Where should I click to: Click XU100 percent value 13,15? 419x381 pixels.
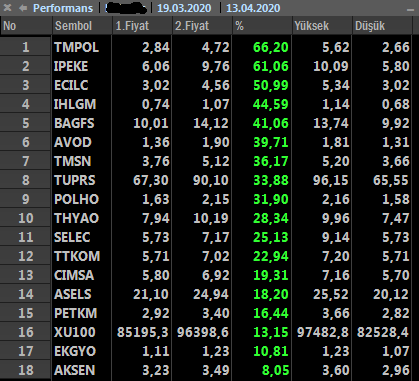tap(271, 332)
